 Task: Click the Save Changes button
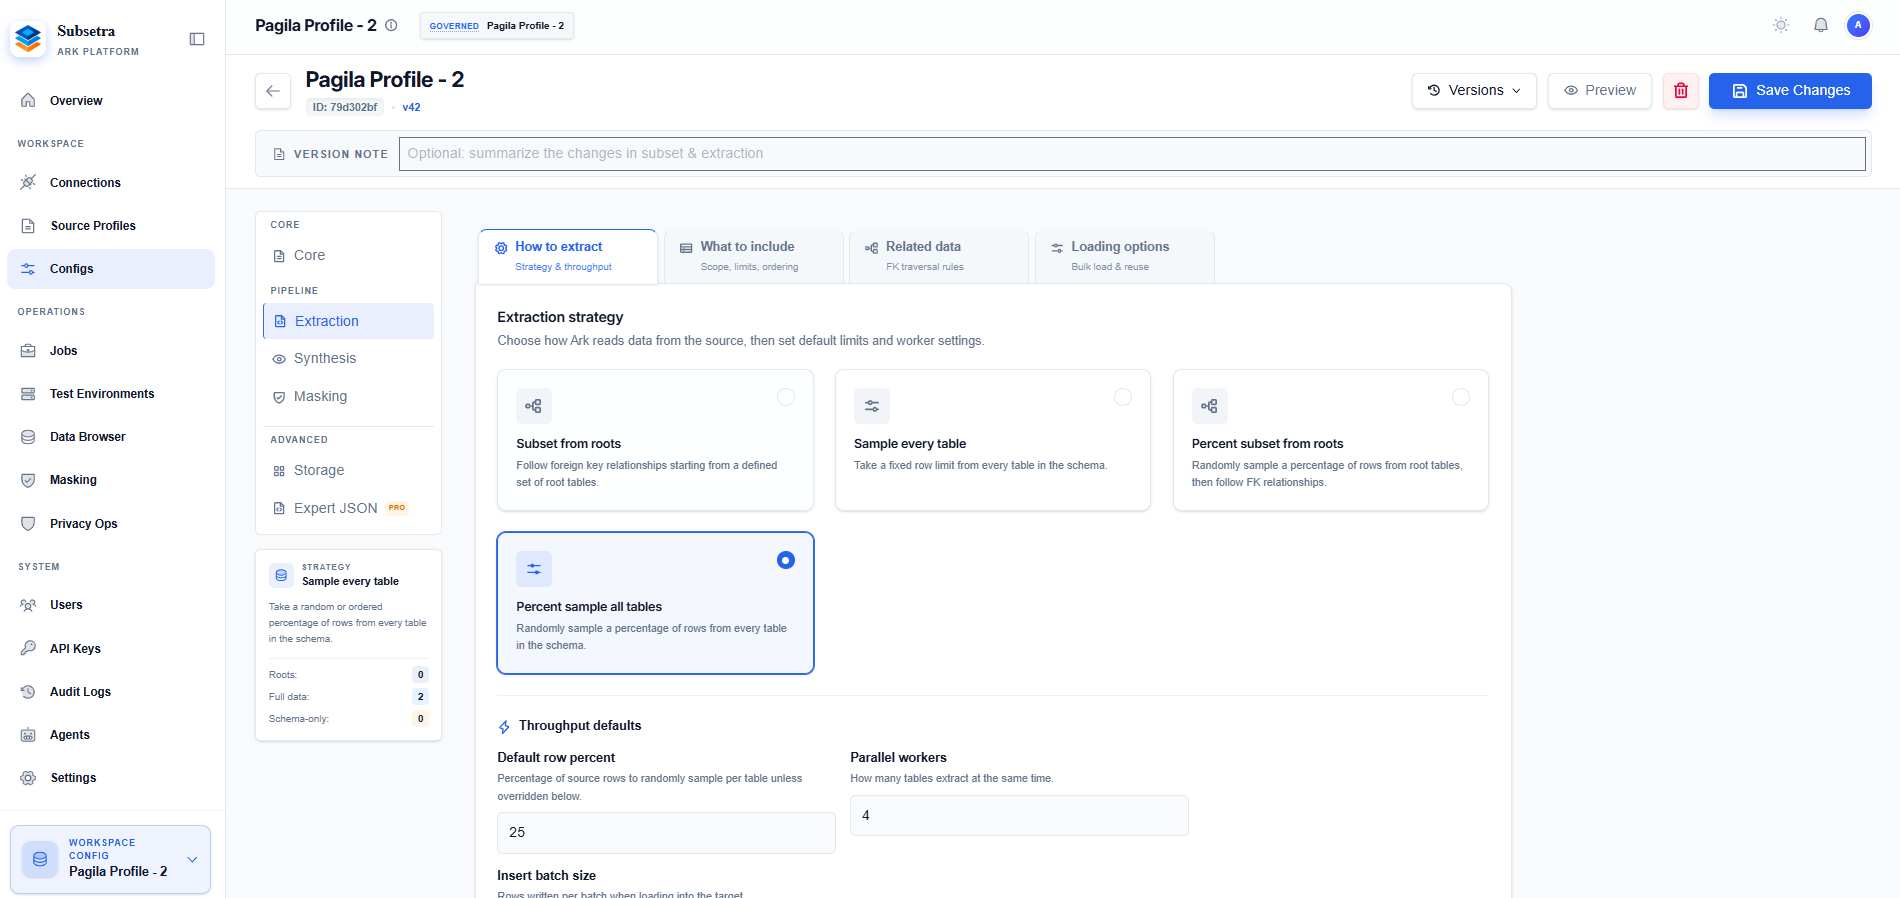1790,91
